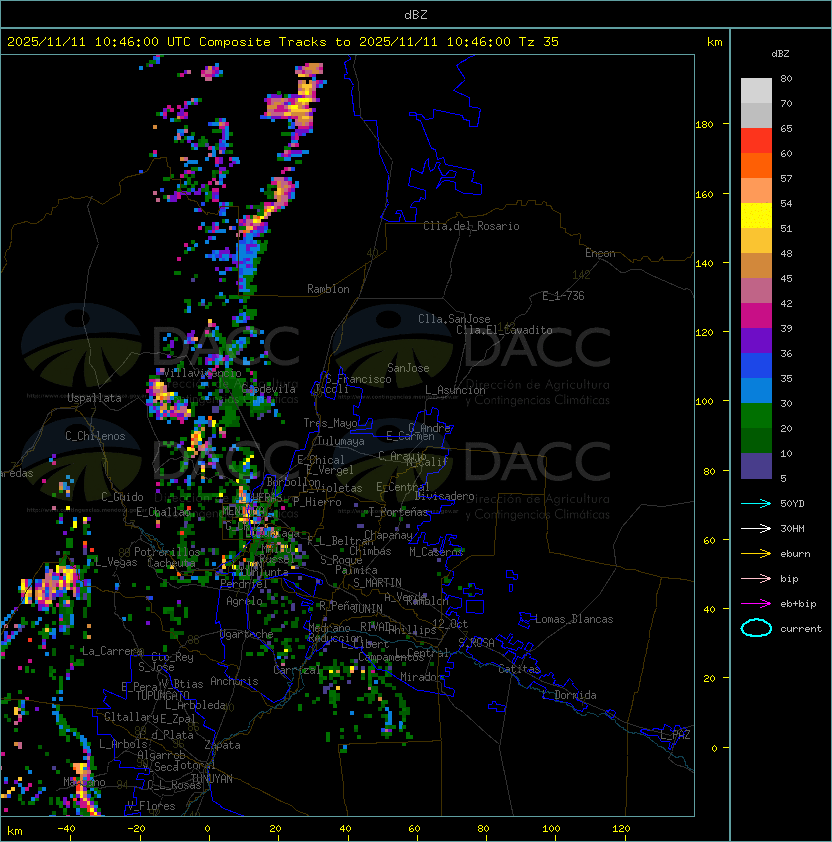The width and height of the screenshot is (832, 842).
Task: Click the Agrelo place label
Action: 244,601
